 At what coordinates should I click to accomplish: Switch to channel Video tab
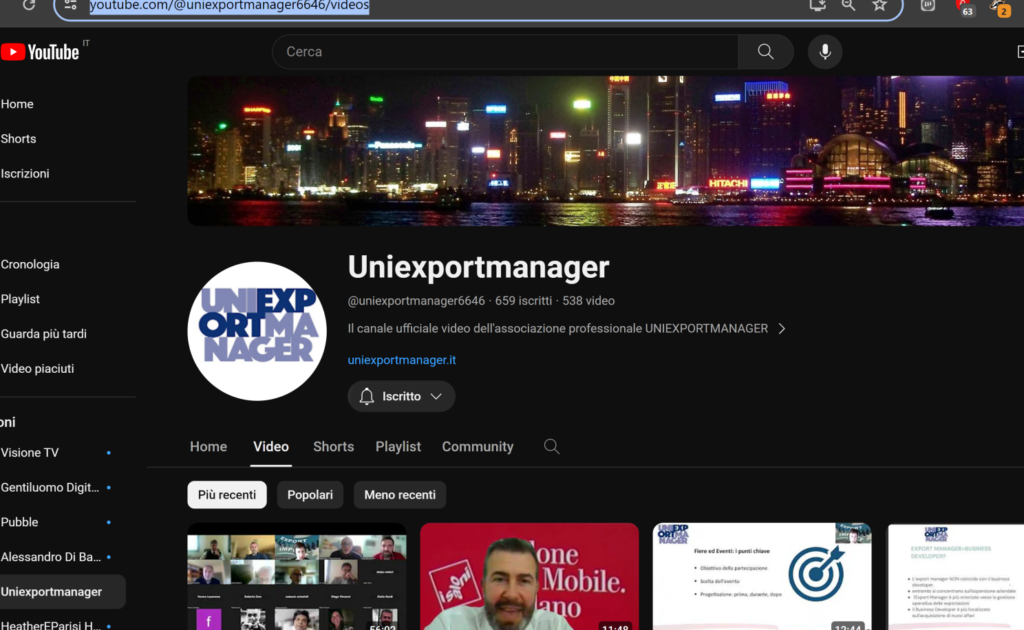[271, 447]
